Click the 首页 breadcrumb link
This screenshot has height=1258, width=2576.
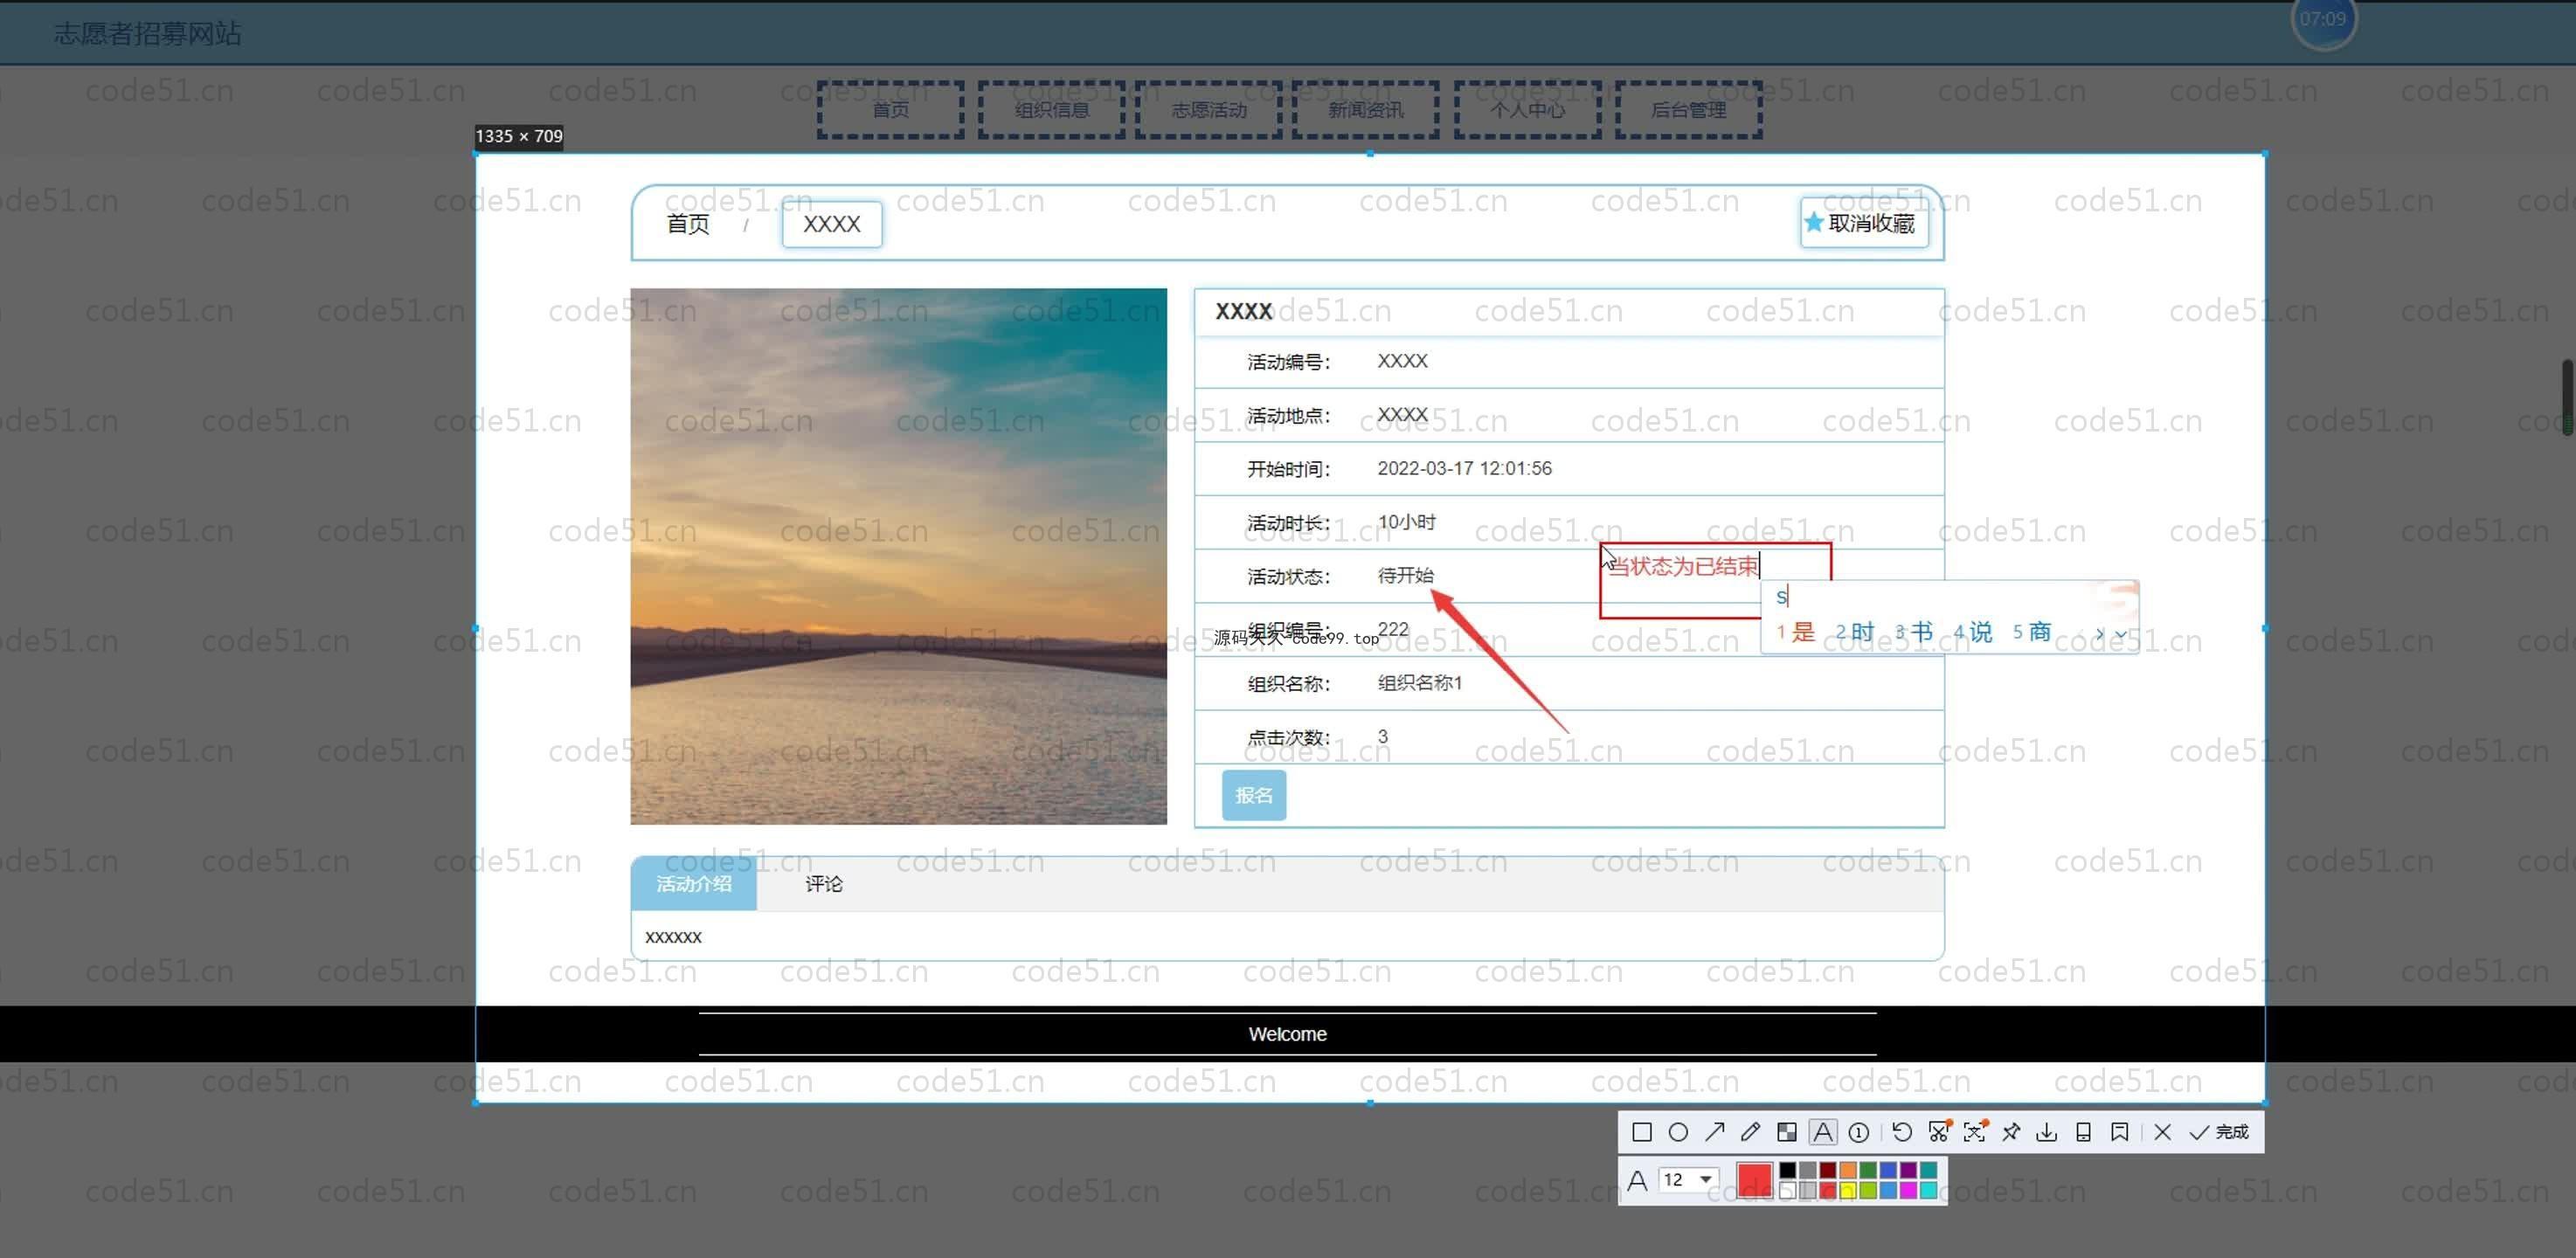pyautogui.click(x=688, y=224)
